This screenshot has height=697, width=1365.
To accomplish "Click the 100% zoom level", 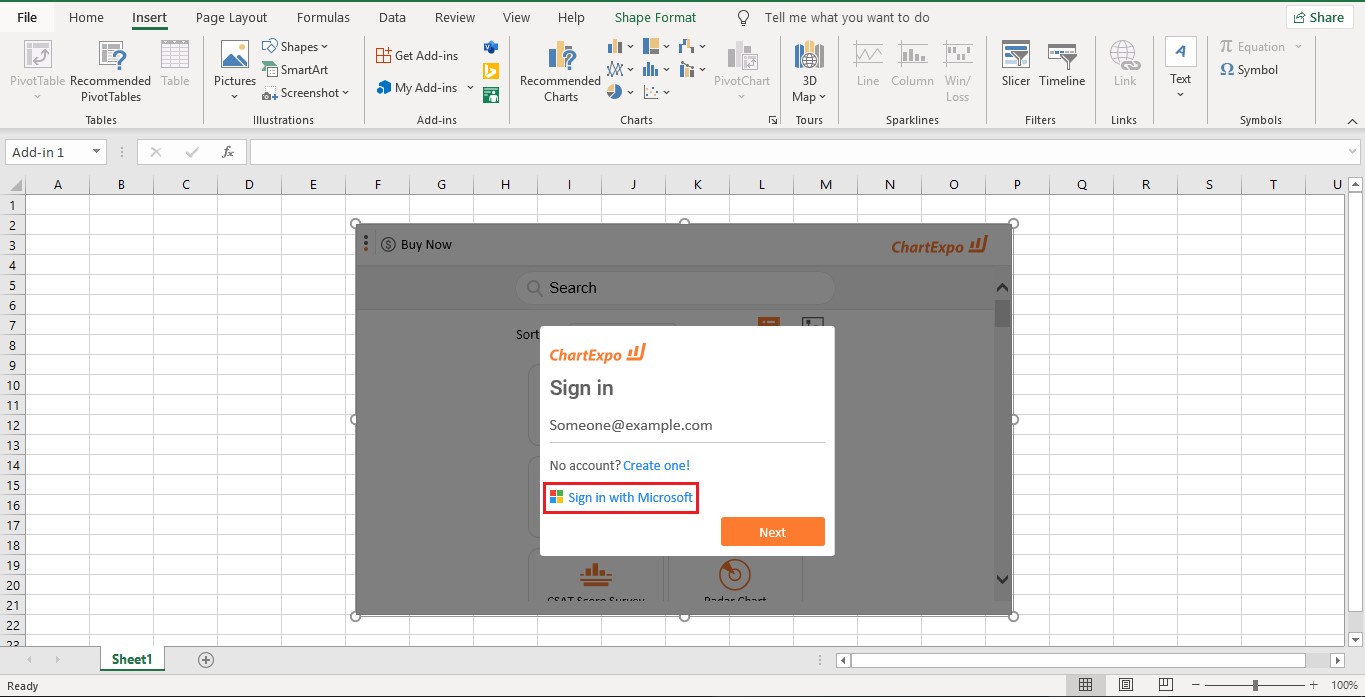I will (x=1344, y=685).
